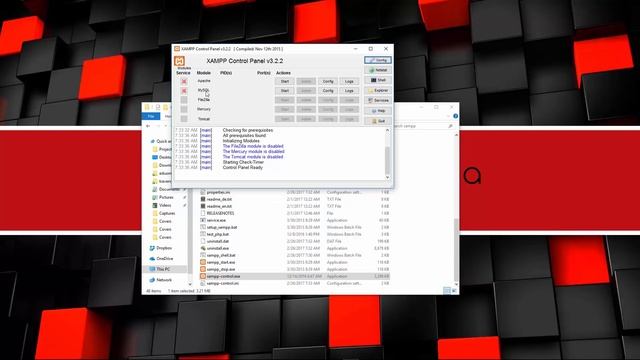Toggle the Mercury service box
The image size is (640, 360).
(x=184, y=109)
